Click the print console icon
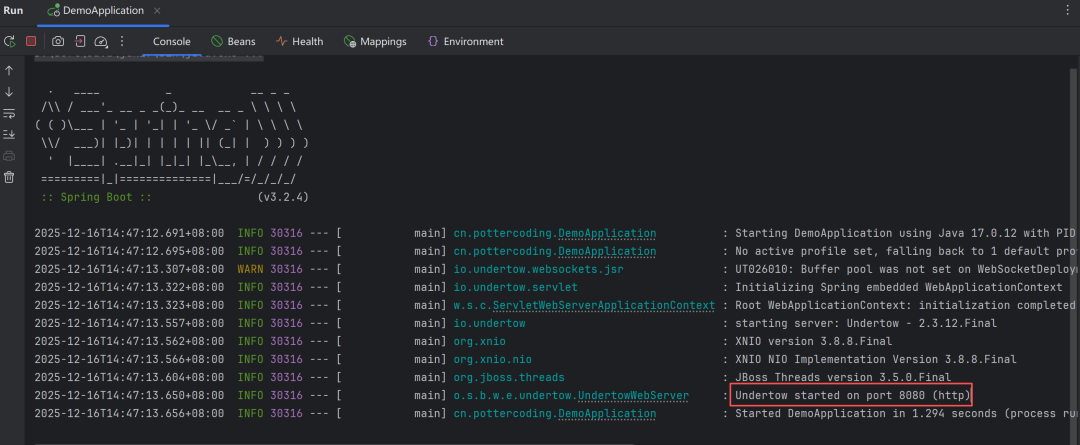The width and height of the screenshot is (1080, 445). pos(9,156)
